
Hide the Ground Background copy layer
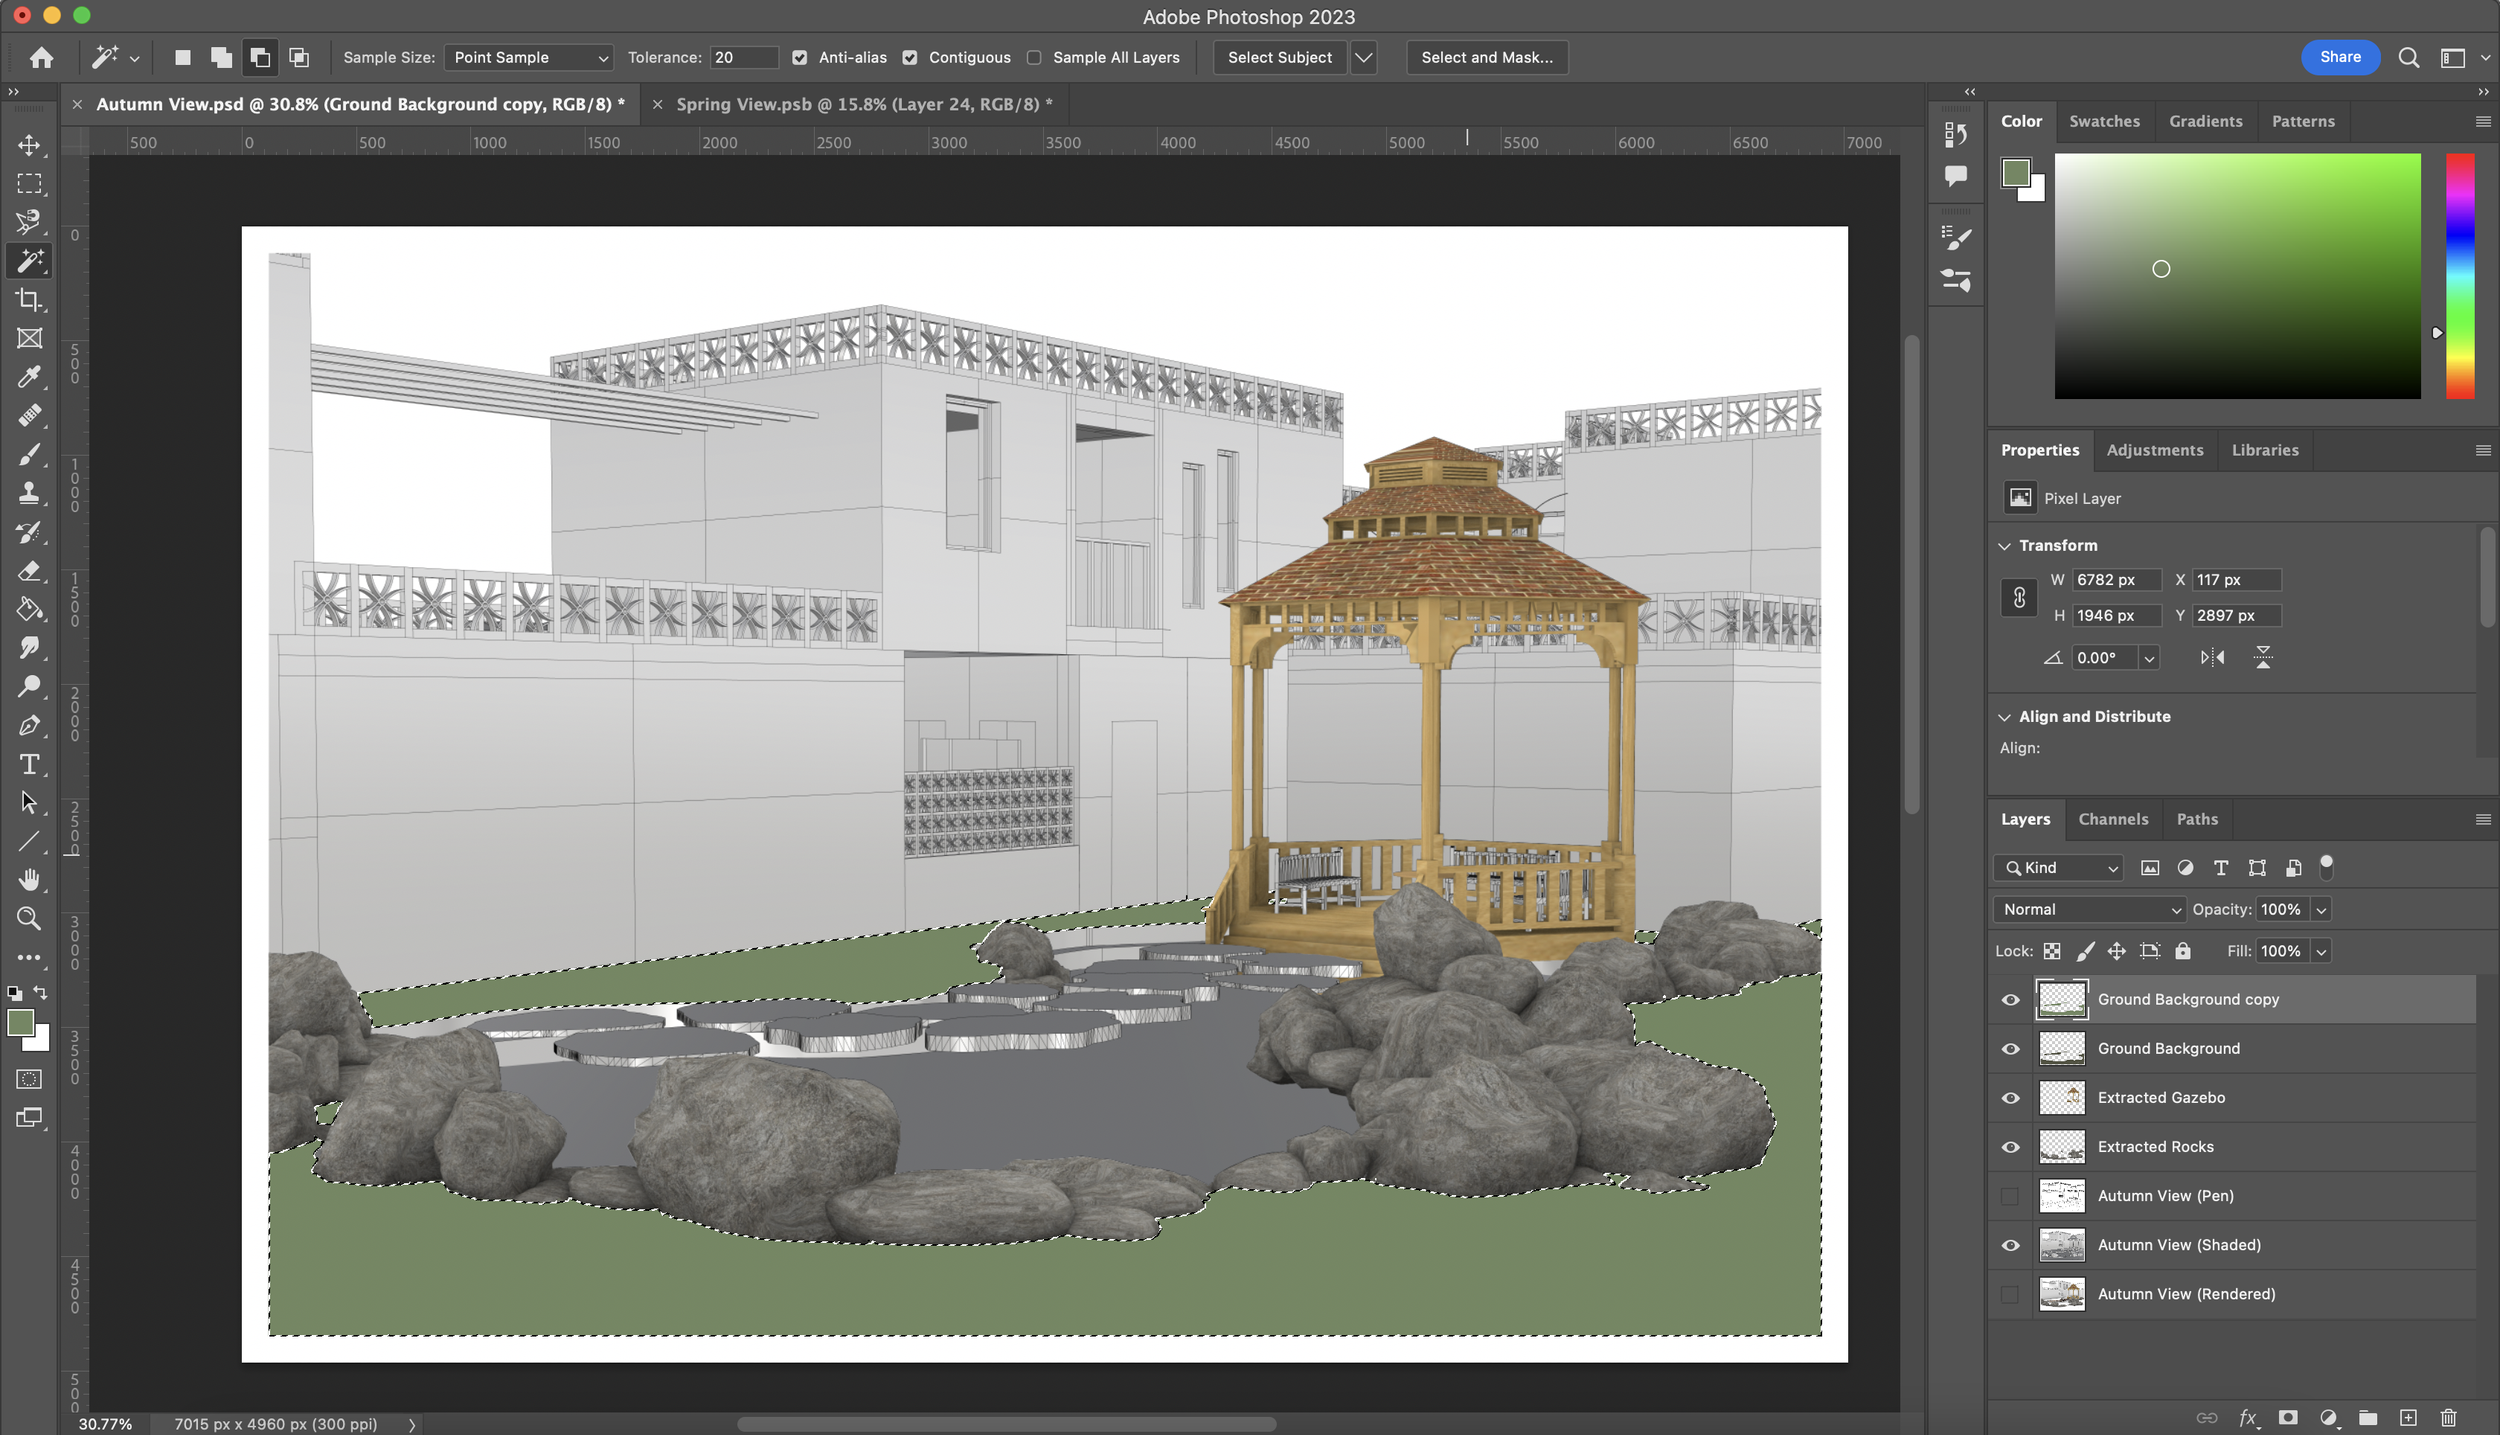point(2010,1000)
